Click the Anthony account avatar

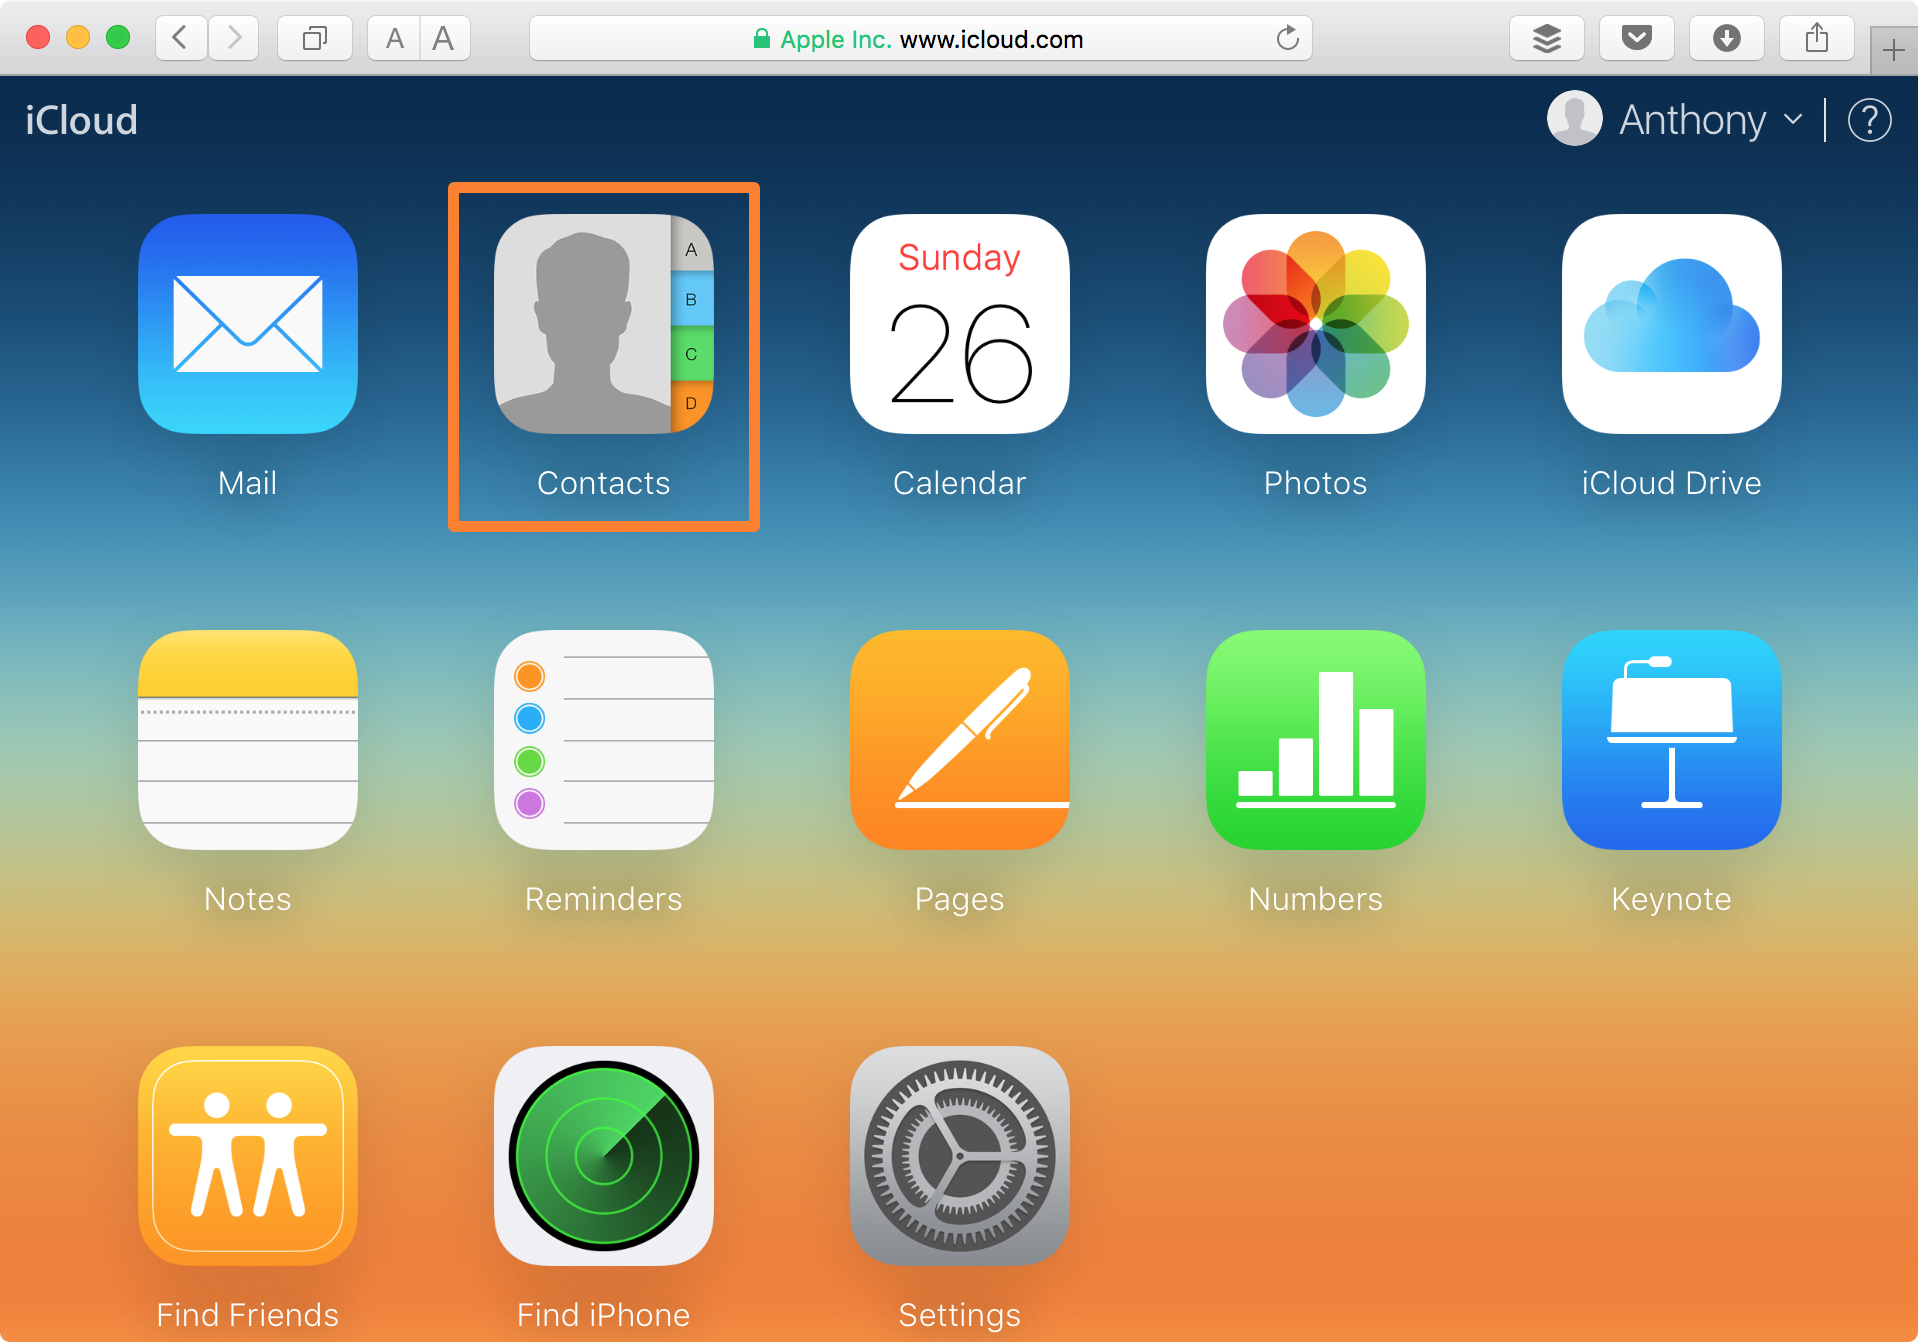pos(1575,118)
